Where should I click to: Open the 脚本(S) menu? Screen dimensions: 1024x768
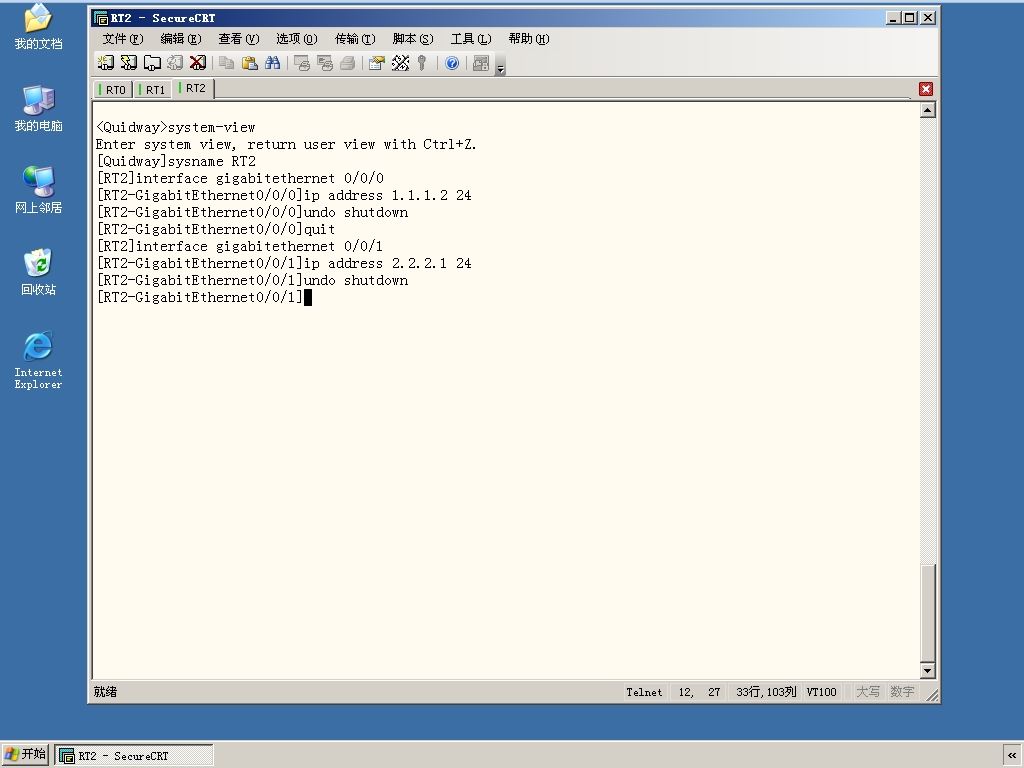tap(413, 39)
